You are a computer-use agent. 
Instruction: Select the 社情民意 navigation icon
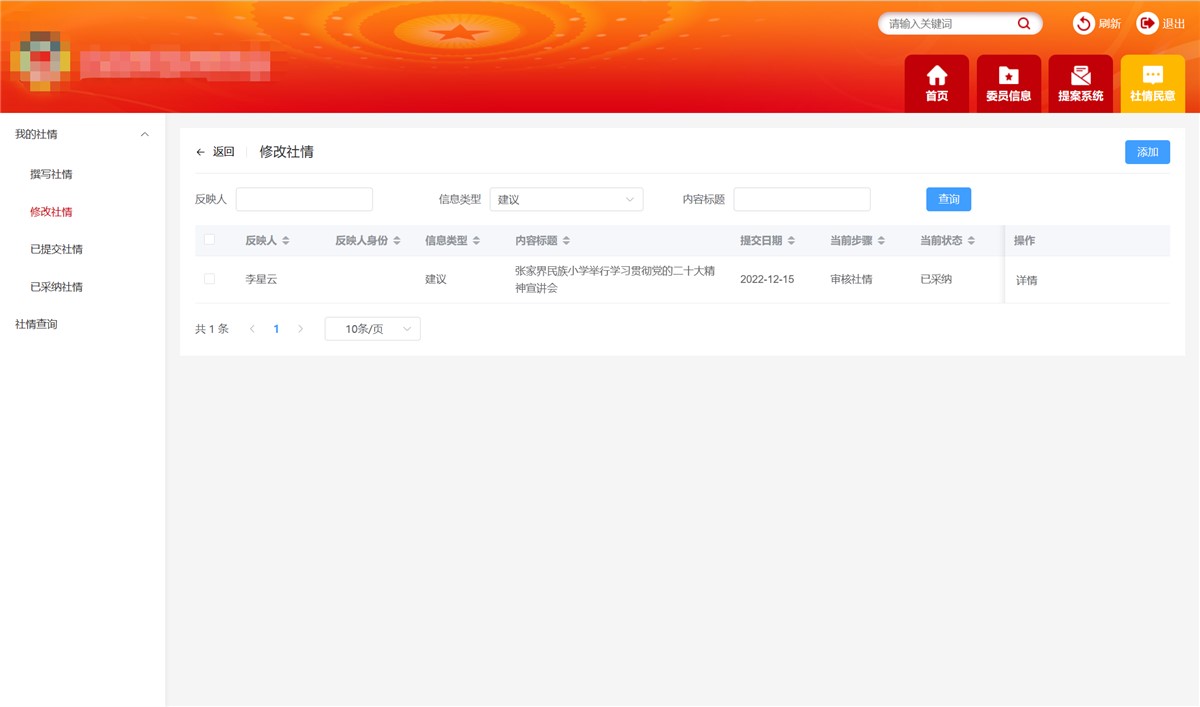pyautogui.click(x=1152, y=82)
